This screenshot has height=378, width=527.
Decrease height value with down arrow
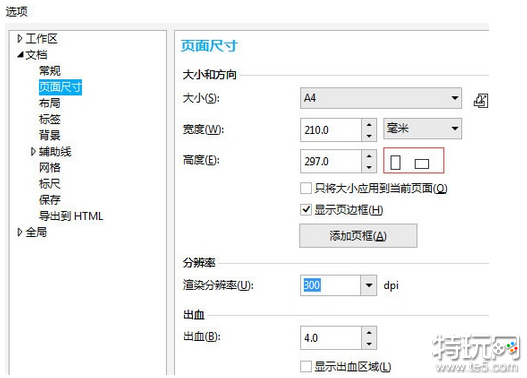tap(369, 167)
